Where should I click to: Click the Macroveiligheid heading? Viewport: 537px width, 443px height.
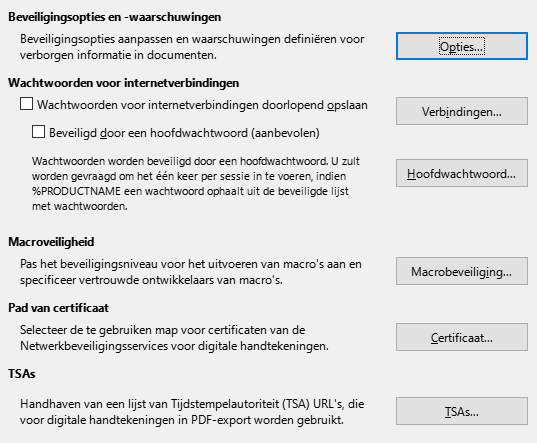click(x=51, y=242)
